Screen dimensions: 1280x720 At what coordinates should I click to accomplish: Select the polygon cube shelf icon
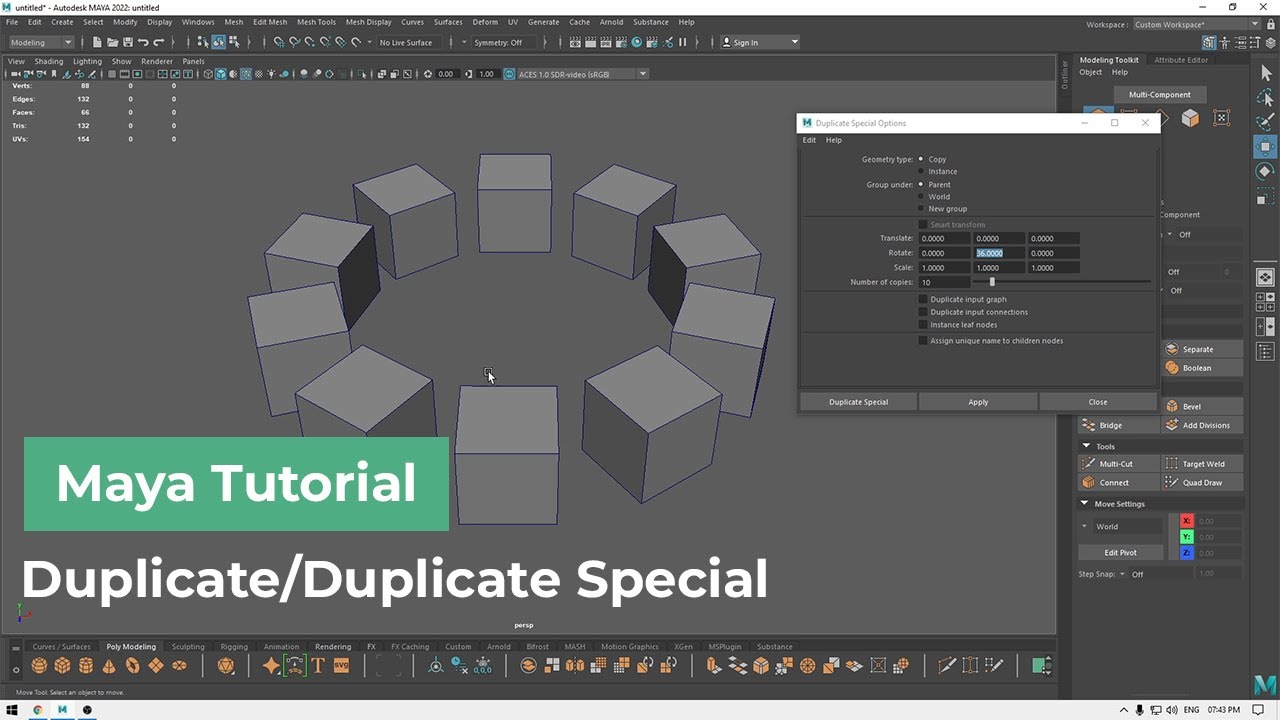tap(62, 665)
